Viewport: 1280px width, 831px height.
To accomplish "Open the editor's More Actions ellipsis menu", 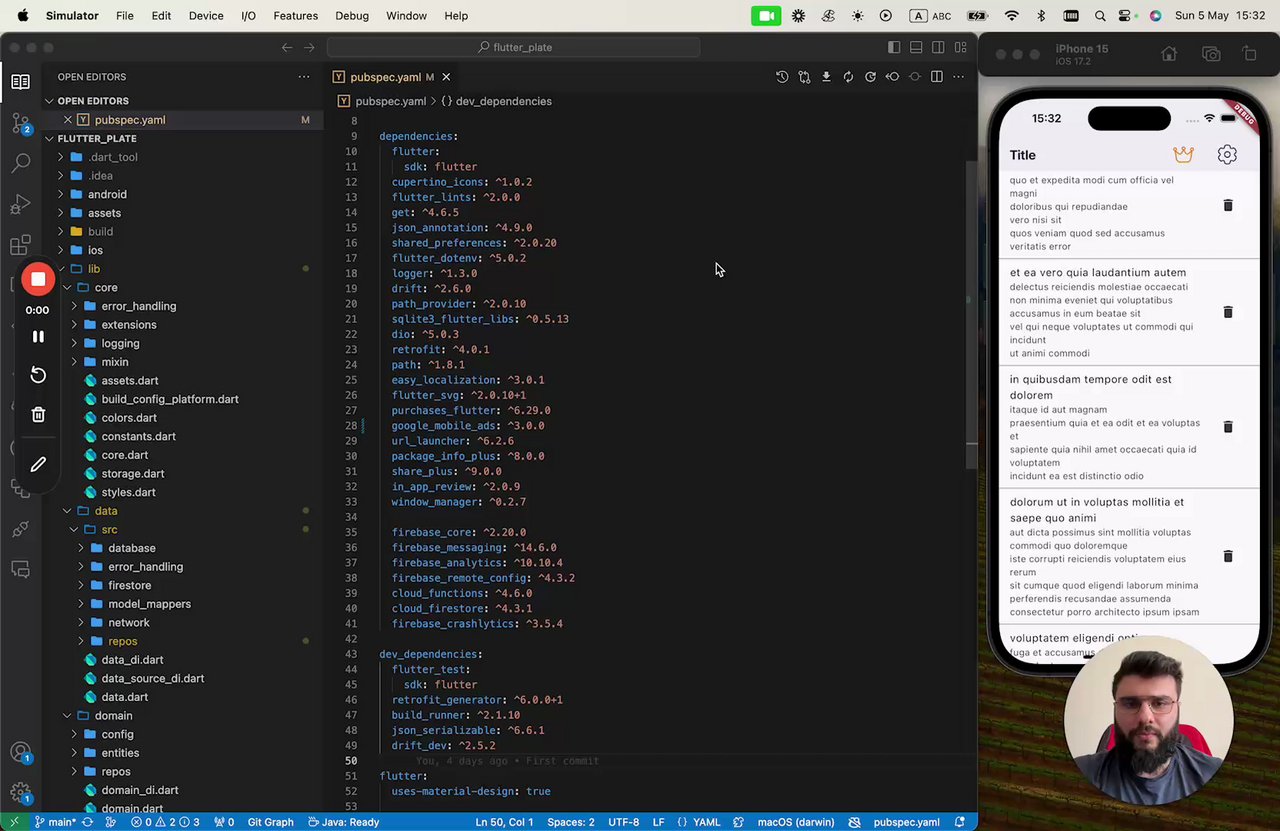I will coord(958,77).
